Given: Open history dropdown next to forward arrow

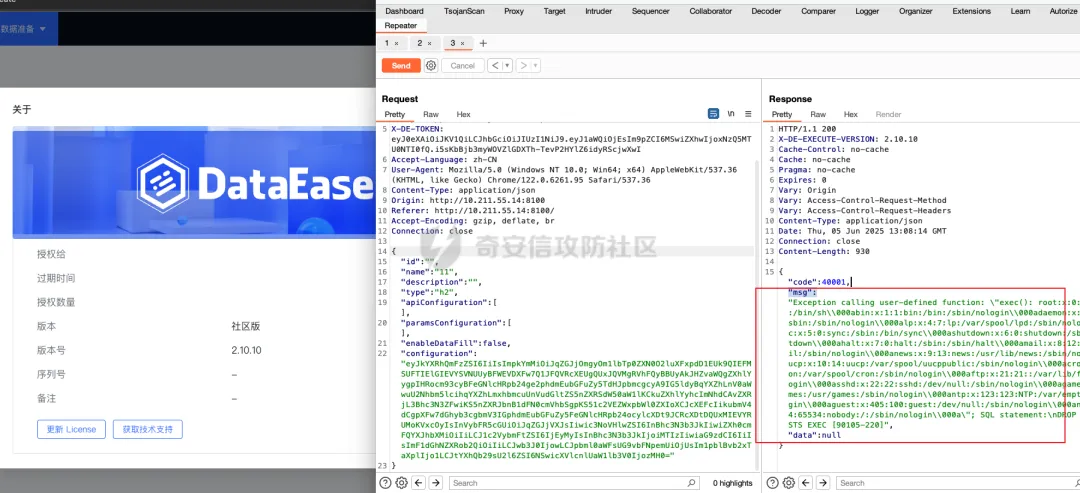Looking at the screenshot, I should 536,65.
